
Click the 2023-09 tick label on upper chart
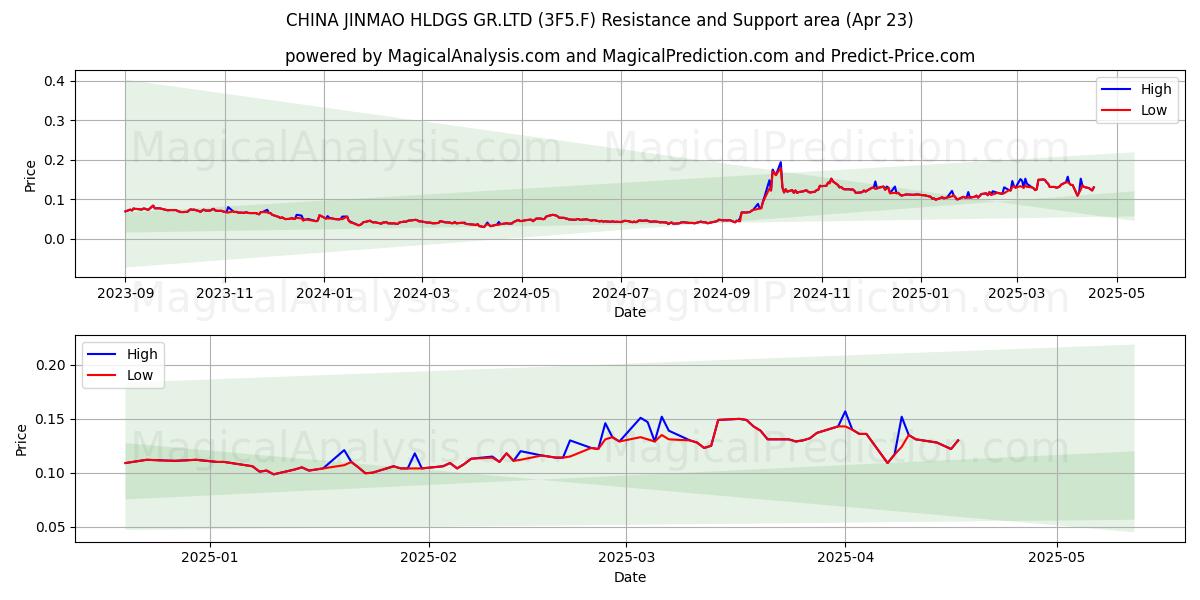pos(125,293)
